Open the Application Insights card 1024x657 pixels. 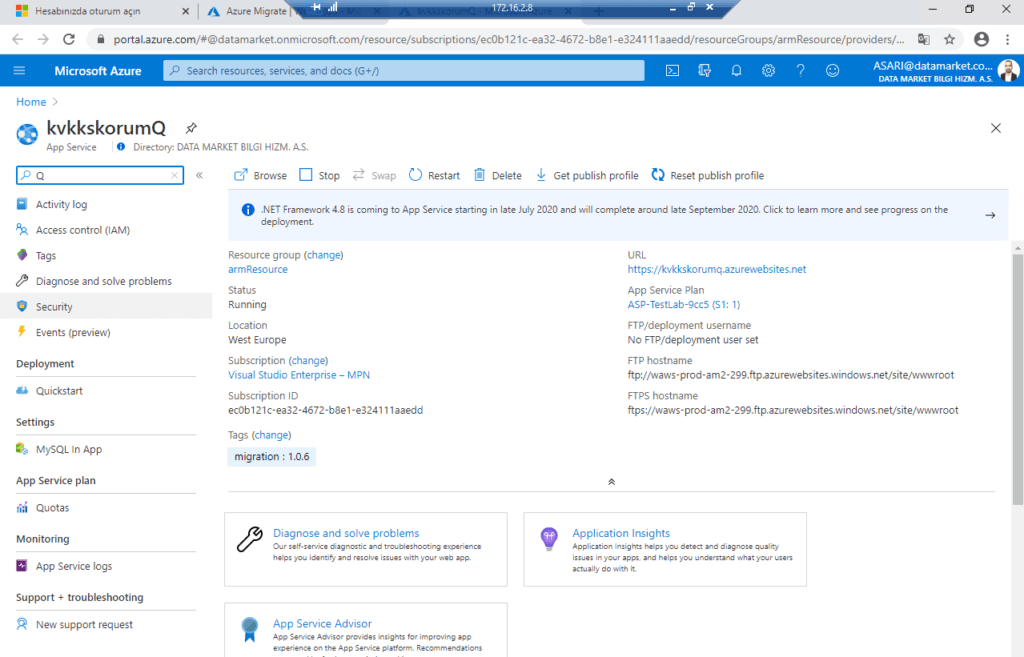pos(665,549)
